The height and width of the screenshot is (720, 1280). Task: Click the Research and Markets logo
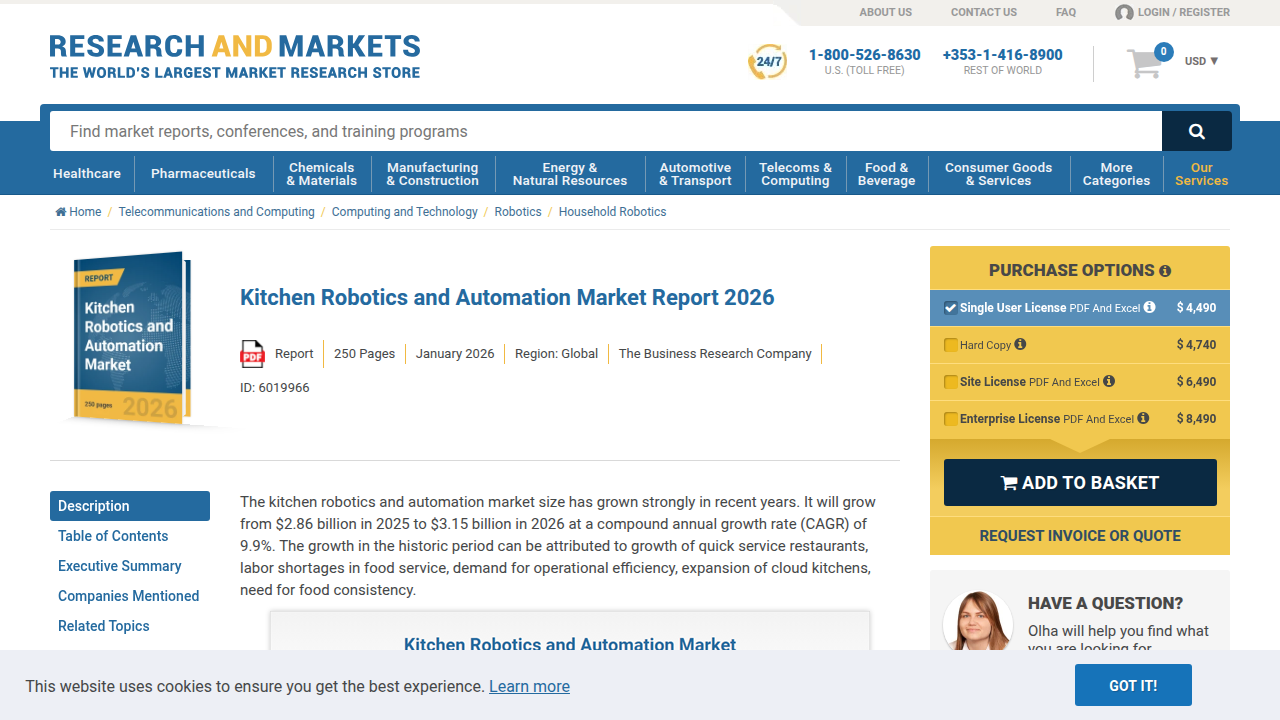(x=235, y=56)
